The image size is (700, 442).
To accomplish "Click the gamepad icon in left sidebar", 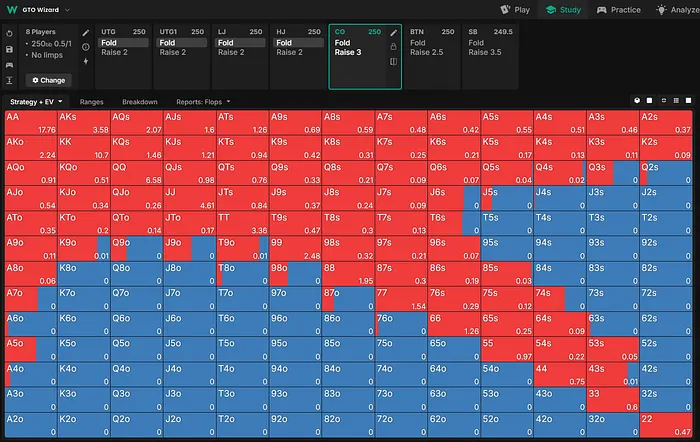I will [x=9, y=63].
